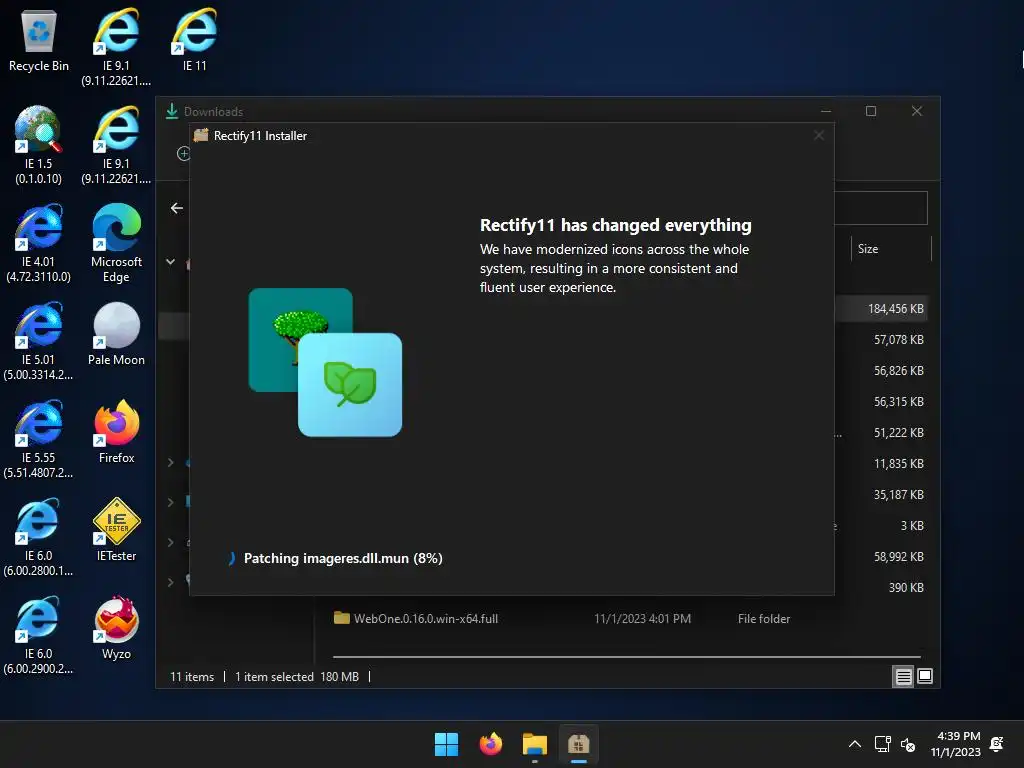Open the IE 11 desktop shortcut
This screenshot has width=1024, height=768.
tap(195, 40)
